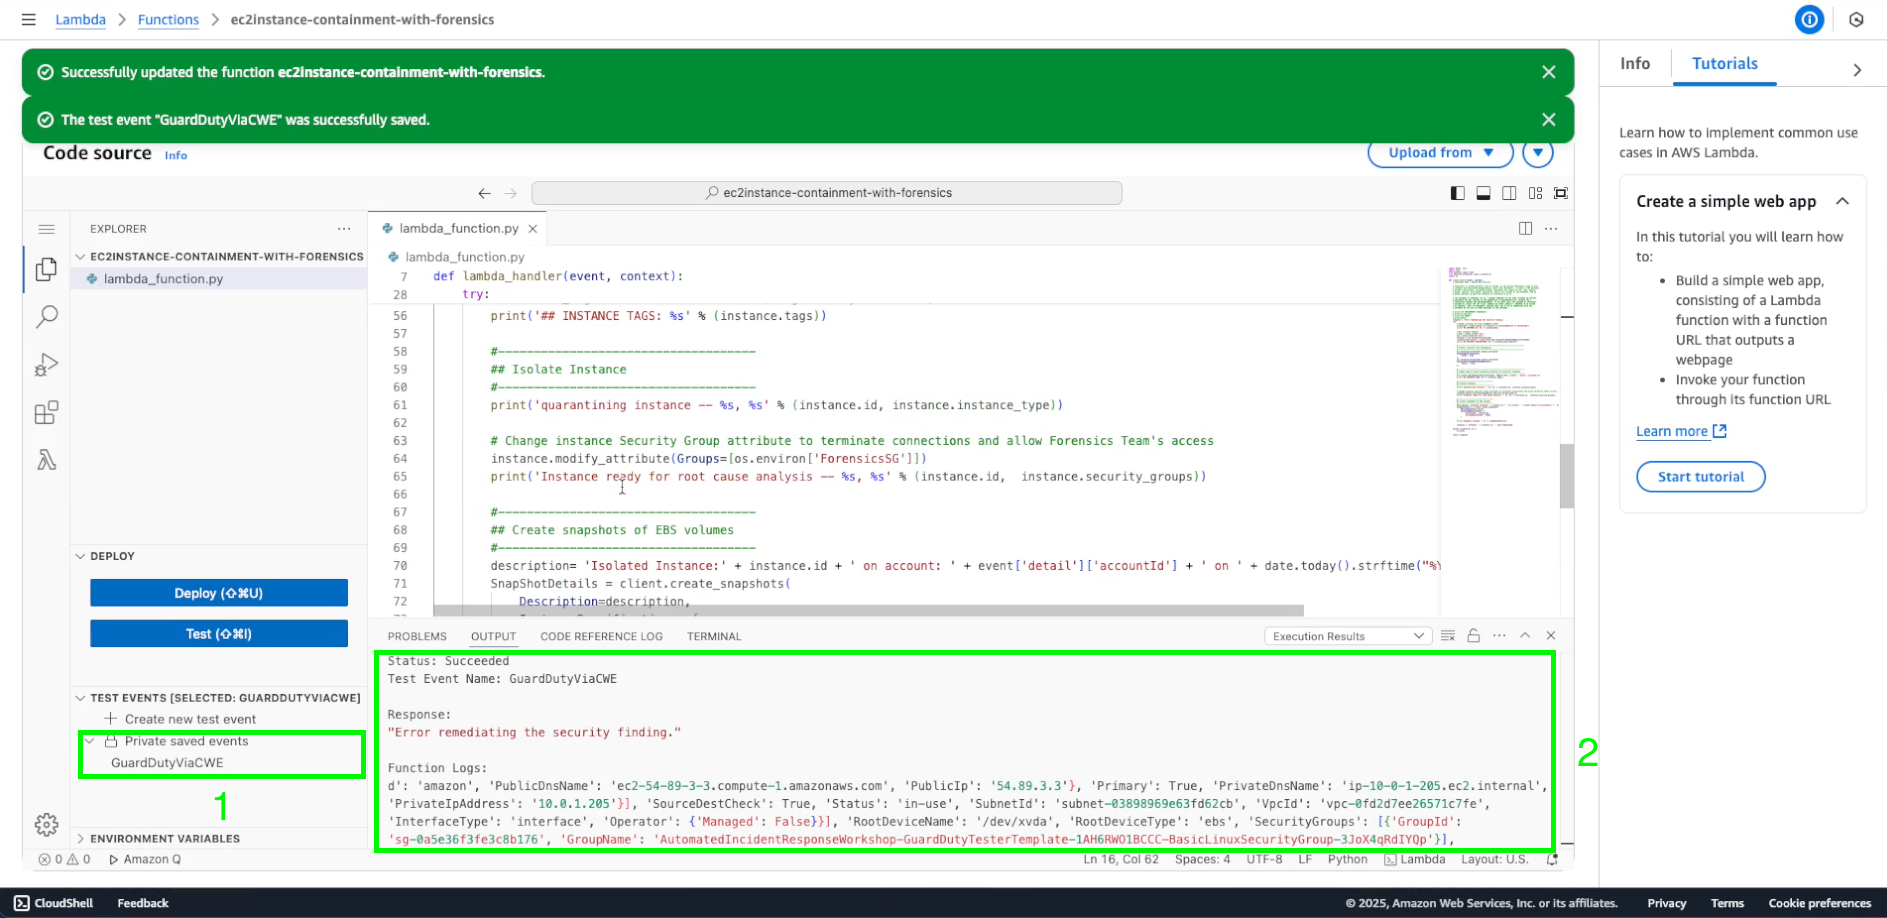Open editor more actions ellipsis
Viewport: 1887px width, 918px height.
pyautogui.click(x=1551, y=229)
